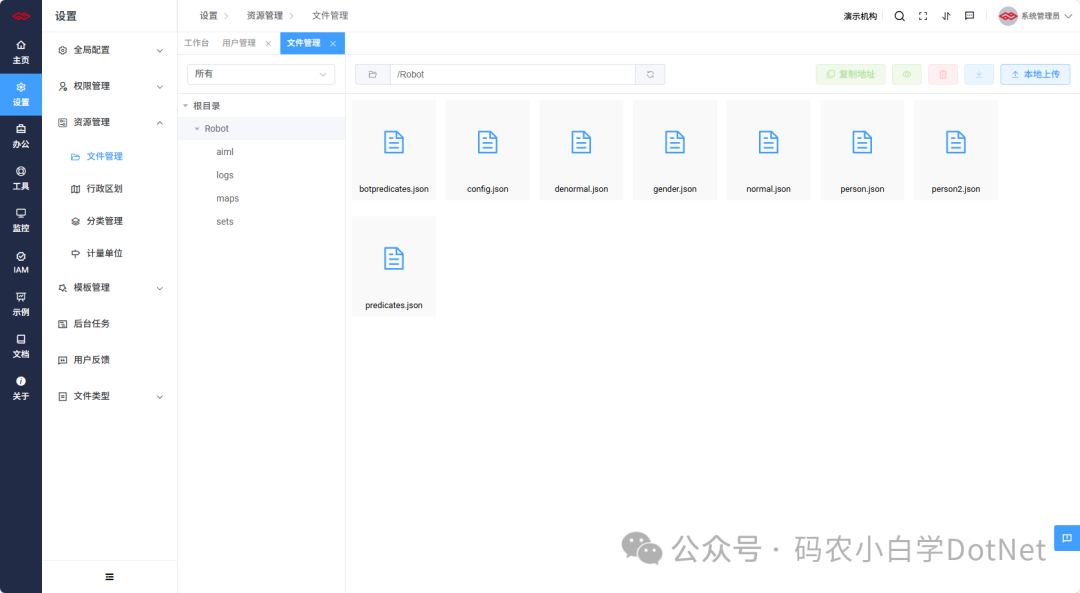Open messages icon in header
Screen dimensions: 1080x593
tap(970, 16)
